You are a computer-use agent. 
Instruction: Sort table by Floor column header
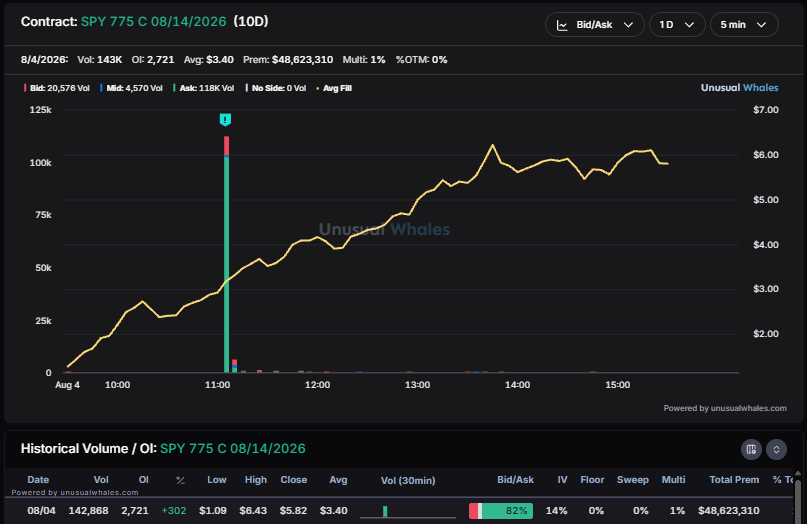[x=592, y=480]
